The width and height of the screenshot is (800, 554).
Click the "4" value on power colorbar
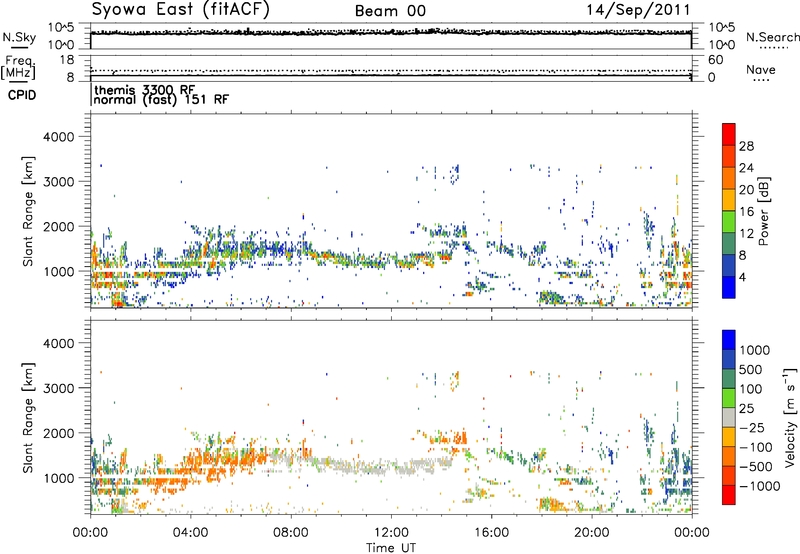[742, 278]
